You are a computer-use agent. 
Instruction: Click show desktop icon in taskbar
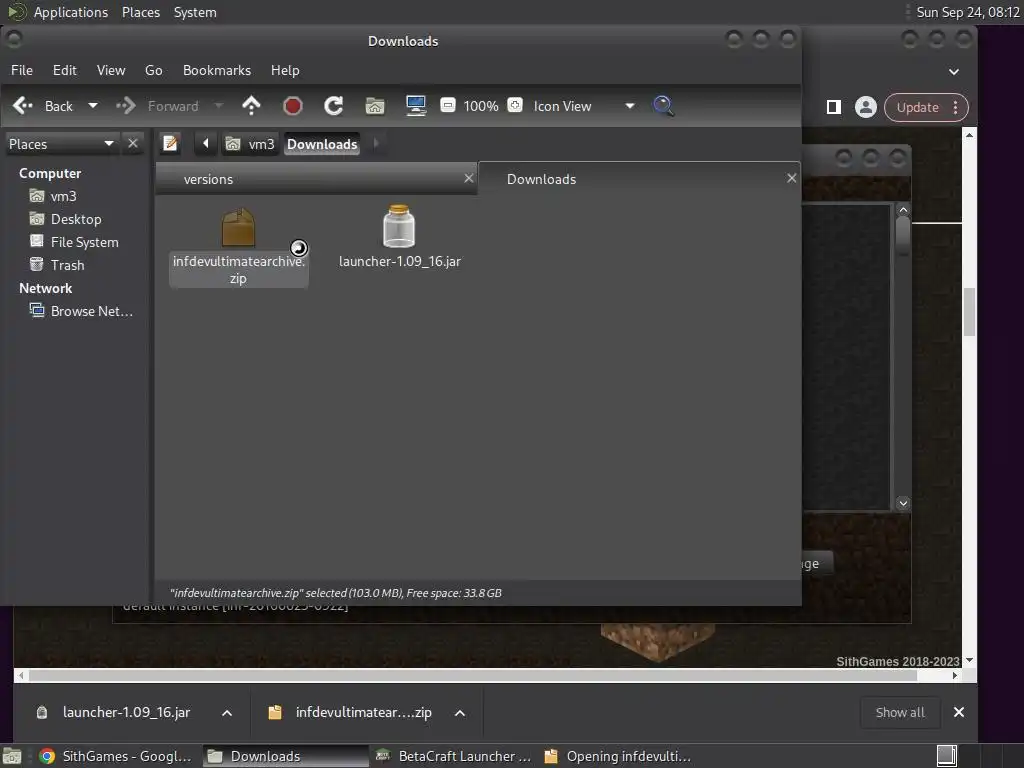coord(12,756)
